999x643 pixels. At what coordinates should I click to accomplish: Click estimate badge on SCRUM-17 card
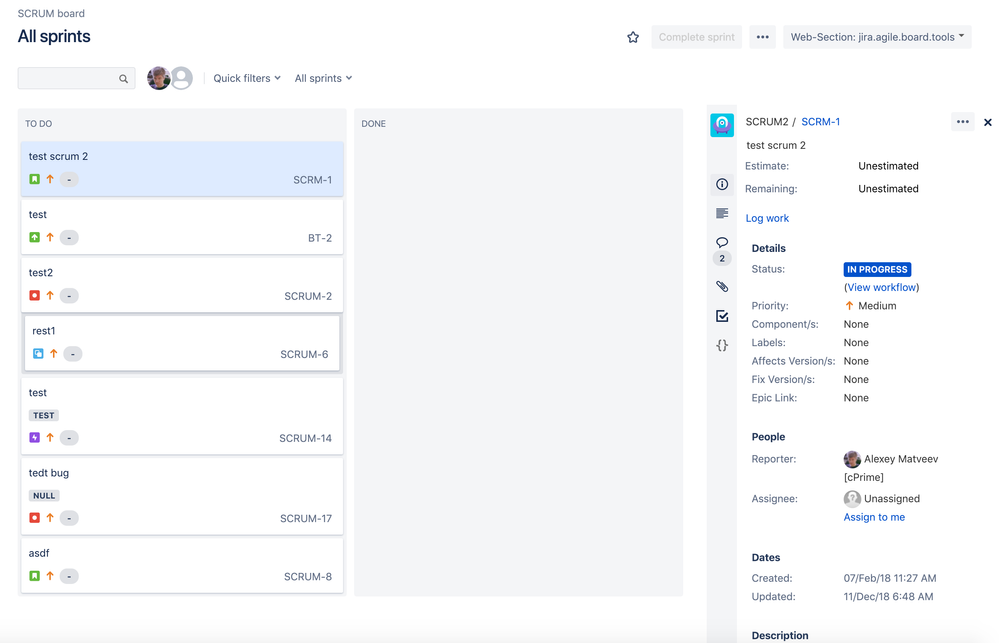[x=69, y=518]
